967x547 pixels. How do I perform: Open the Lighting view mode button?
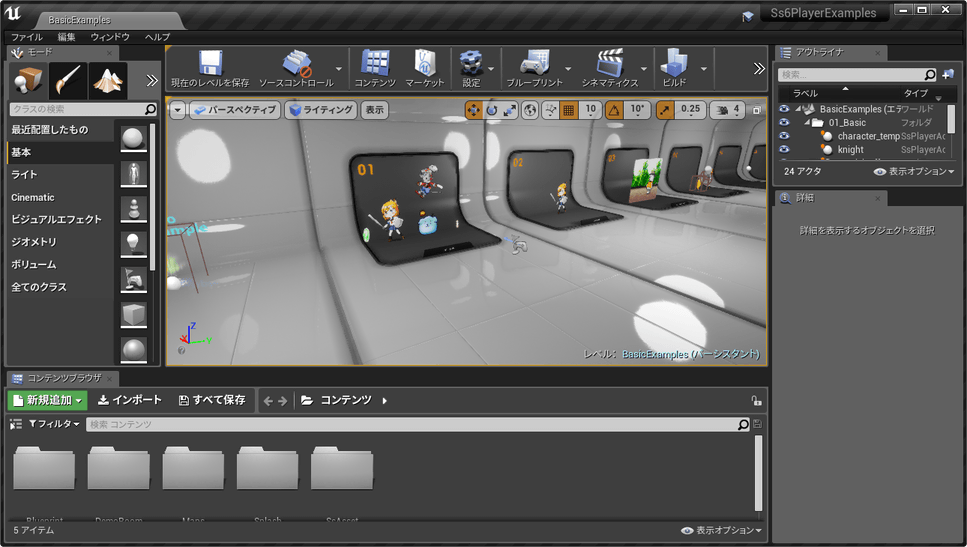(x=321, y=110)
